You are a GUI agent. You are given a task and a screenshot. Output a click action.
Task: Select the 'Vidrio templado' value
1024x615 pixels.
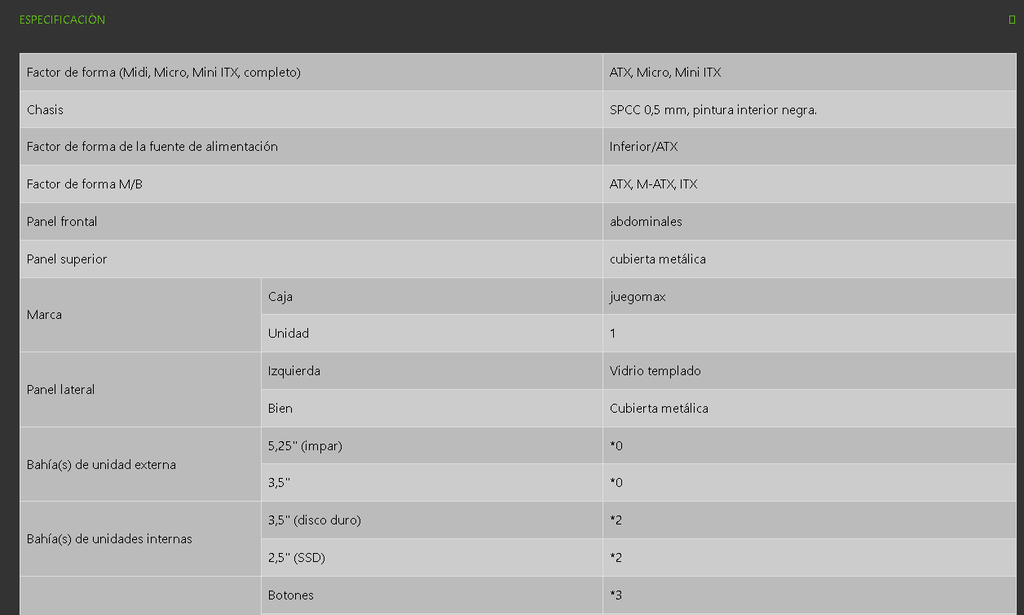point(655,371)
